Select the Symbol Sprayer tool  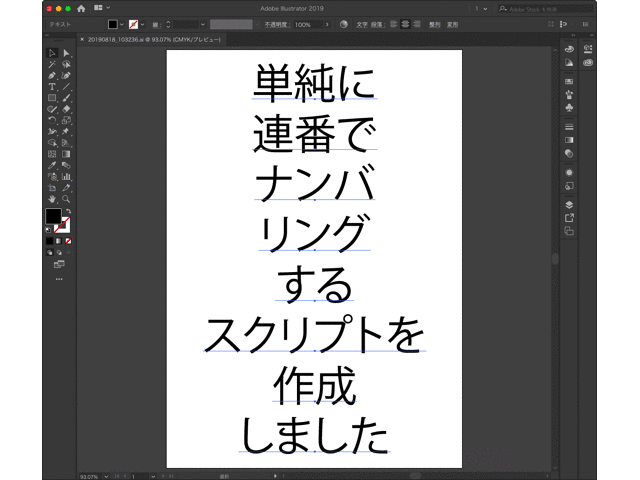click(x=52, y=177)
